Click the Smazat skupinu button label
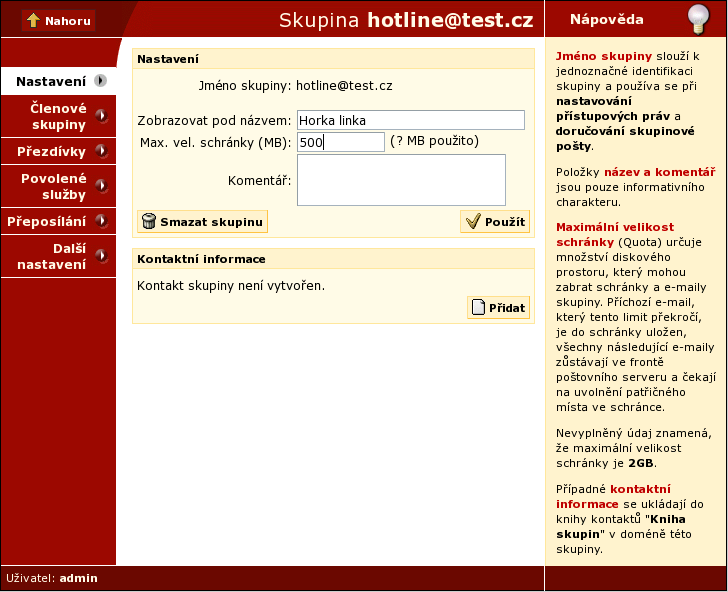Viewport: 728px width, 592px height. pos(211,222)
